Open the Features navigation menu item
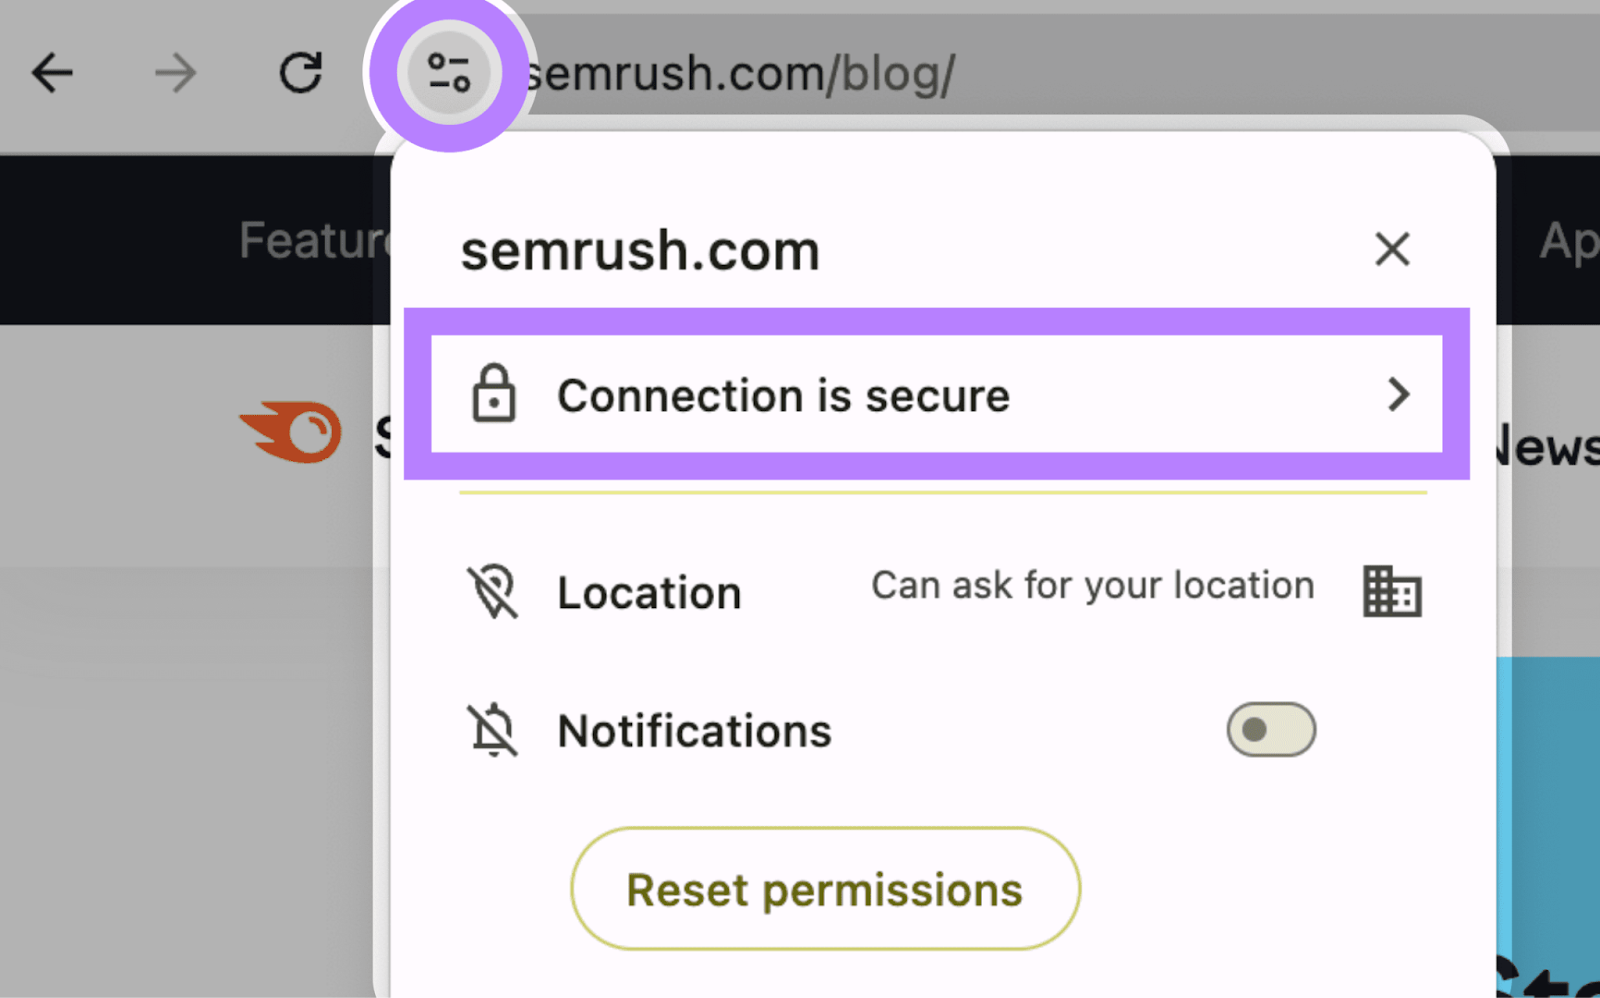Viewport: 1600px width, 998px height. pos(312,241)
